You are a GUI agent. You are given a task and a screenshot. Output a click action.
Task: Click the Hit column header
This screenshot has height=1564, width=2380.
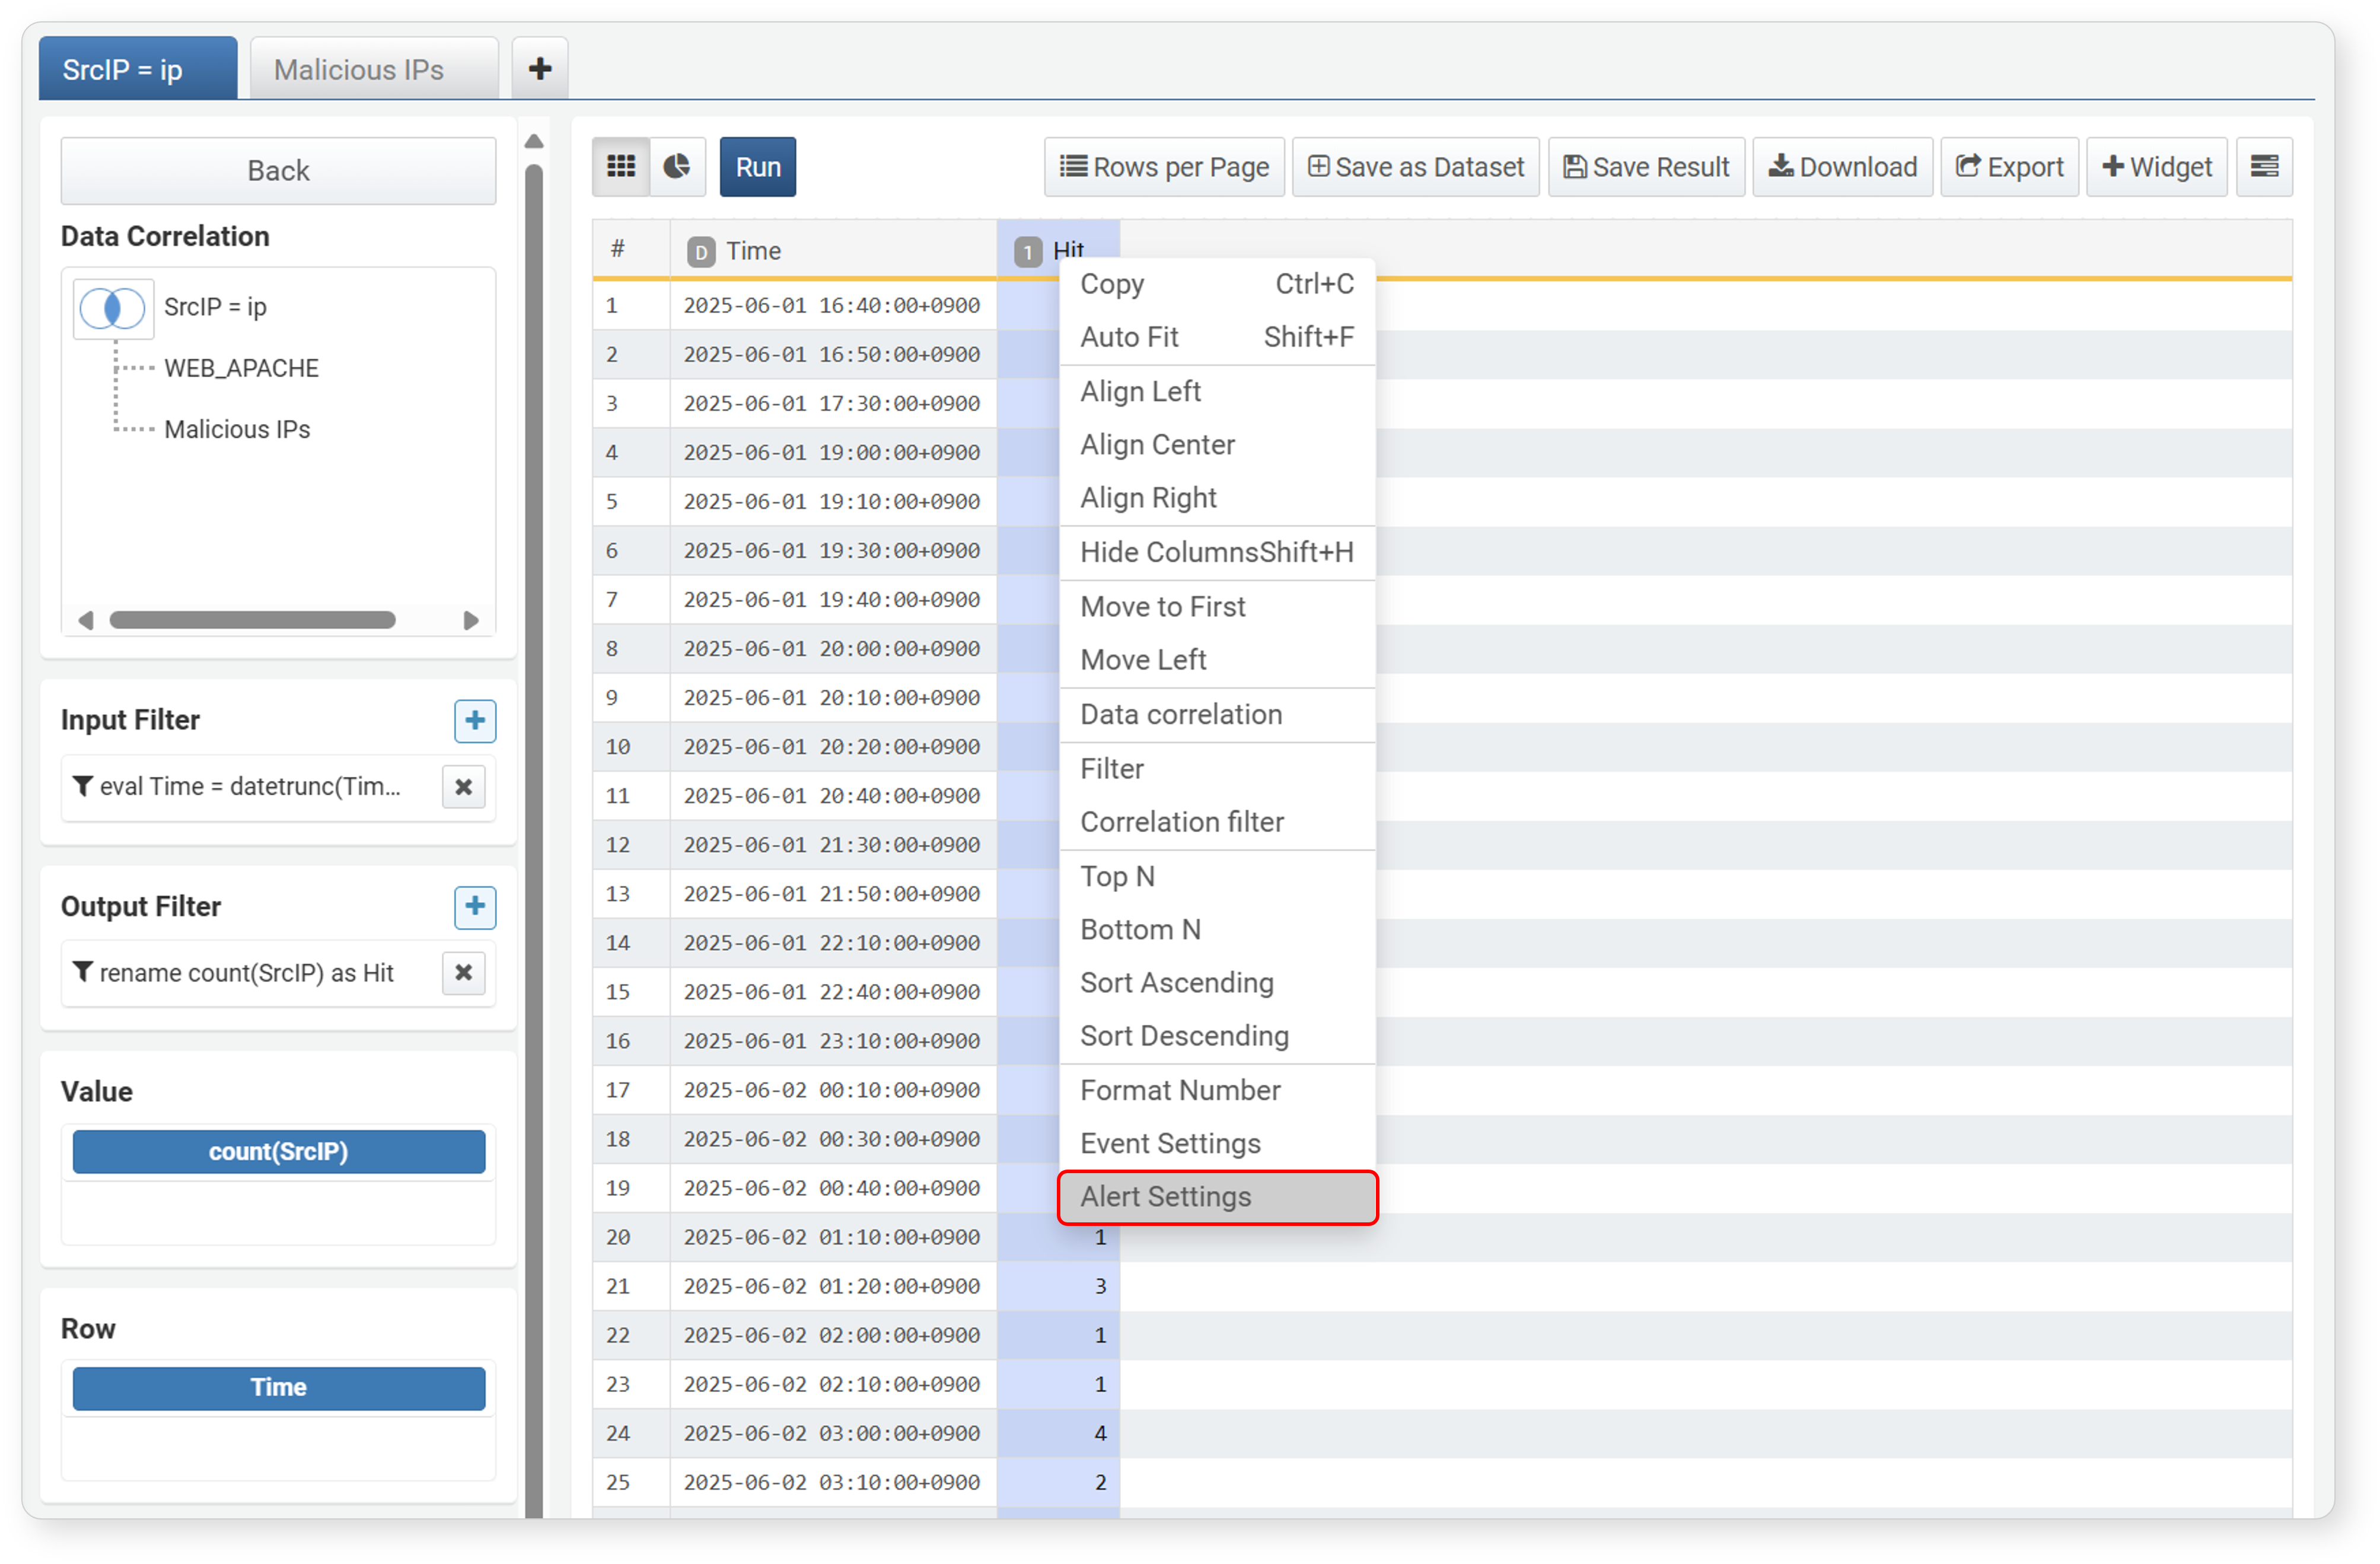click(1058, 248)
